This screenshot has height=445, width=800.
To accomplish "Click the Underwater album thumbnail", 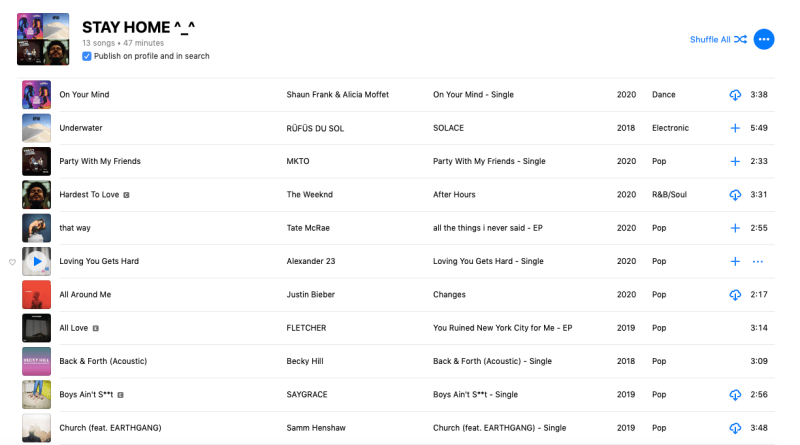I will pos(36,128).
